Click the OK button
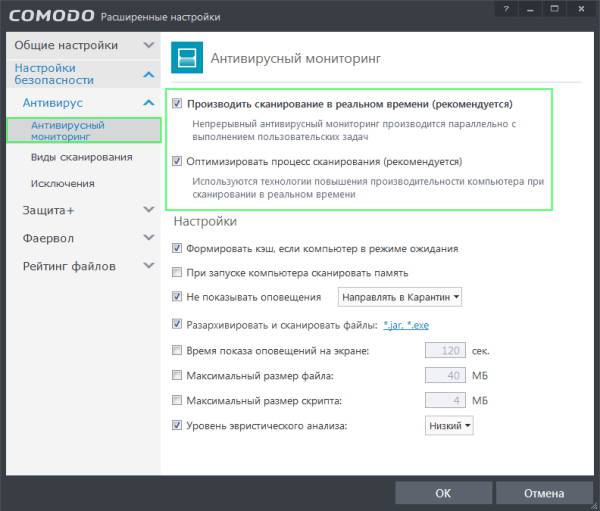 pos(443,493)
